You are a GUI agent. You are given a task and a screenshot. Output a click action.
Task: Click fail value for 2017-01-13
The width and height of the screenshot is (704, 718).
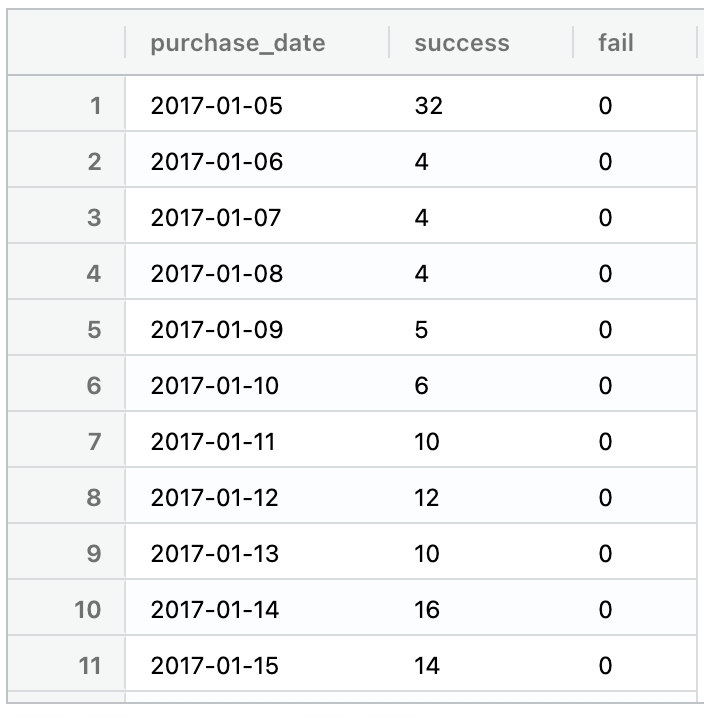click(x=605, y=553)
